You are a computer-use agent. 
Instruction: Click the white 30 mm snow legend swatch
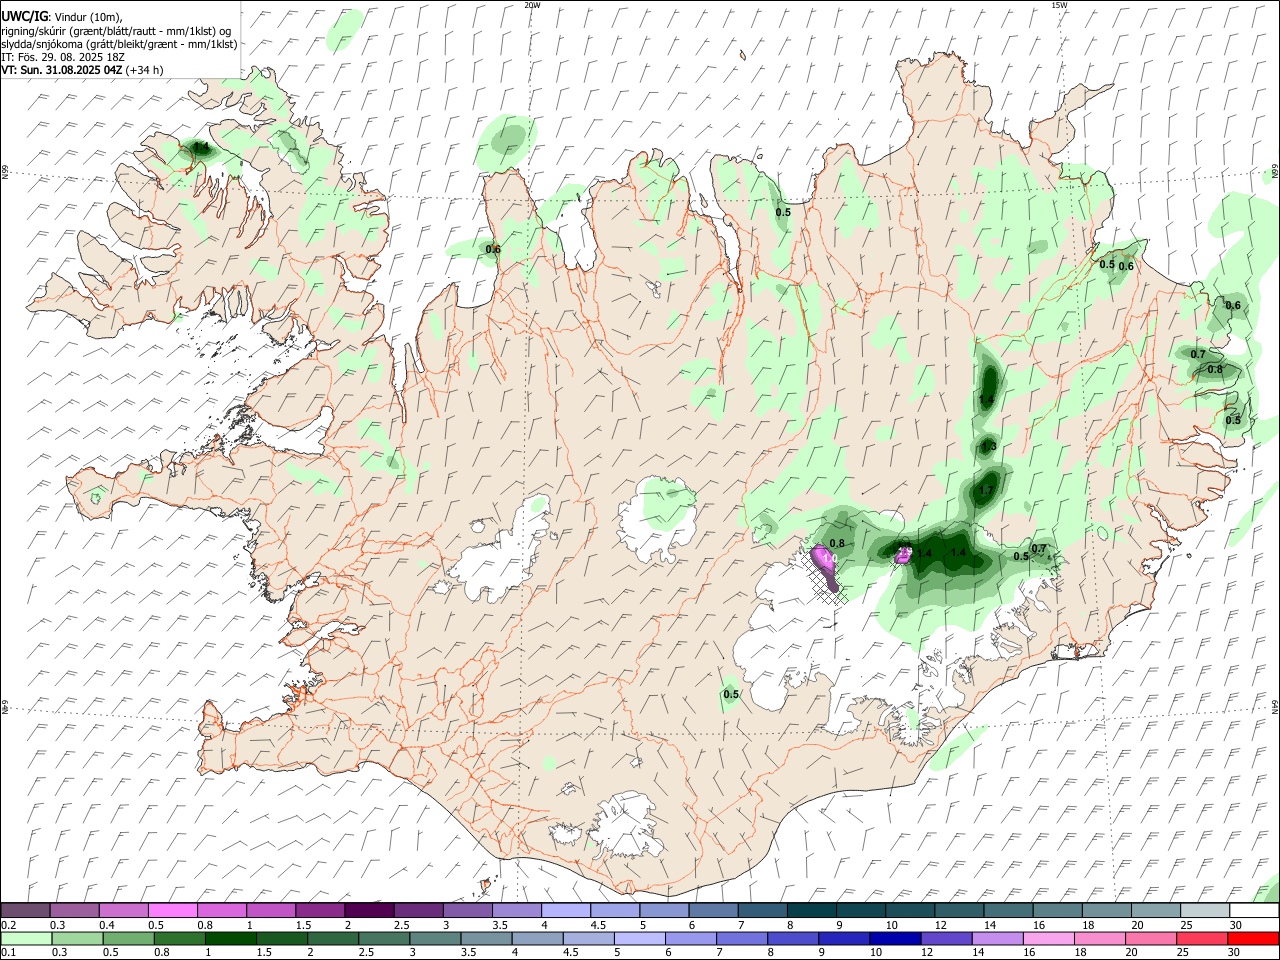pyautogui.click(x=1254, y=910)
